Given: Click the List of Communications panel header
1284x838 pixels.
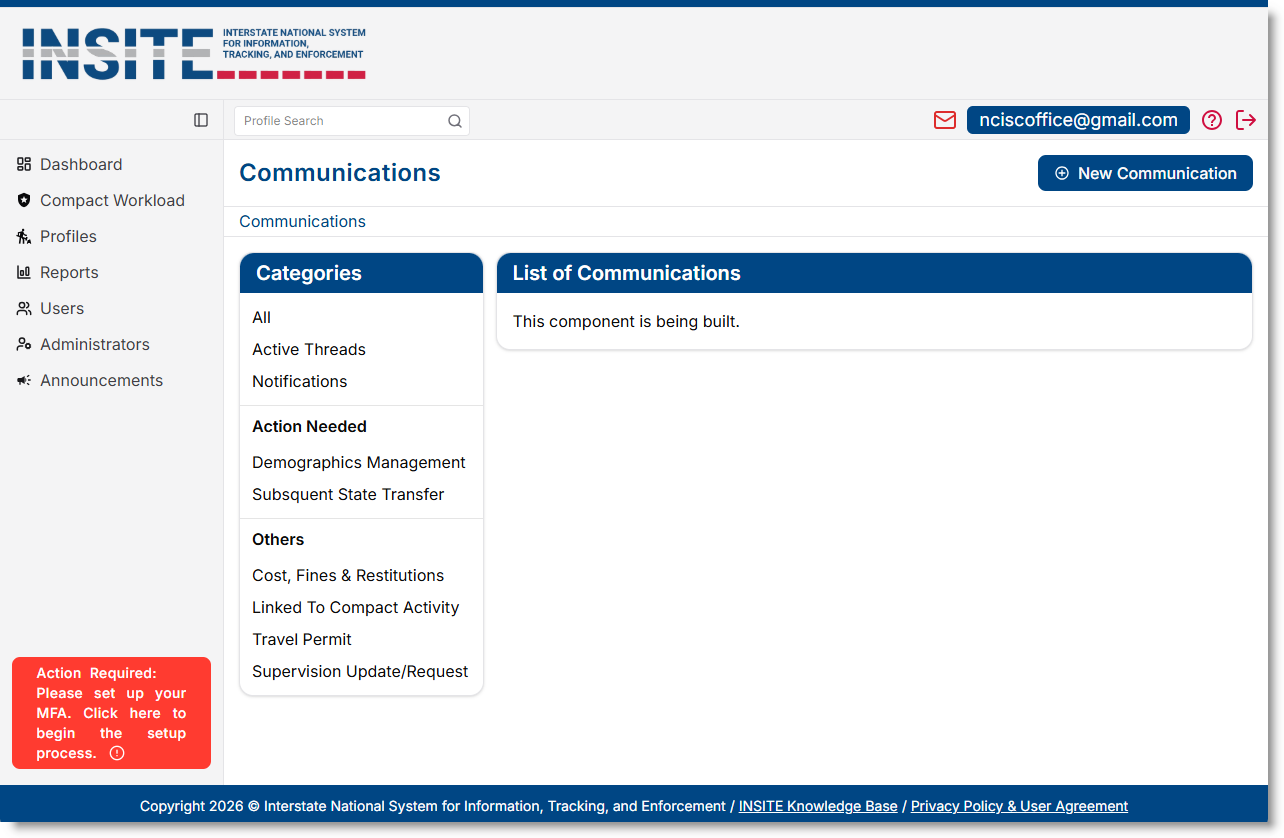Looking at the screenshot, I should pyautogui.click(x=874, y=273).
